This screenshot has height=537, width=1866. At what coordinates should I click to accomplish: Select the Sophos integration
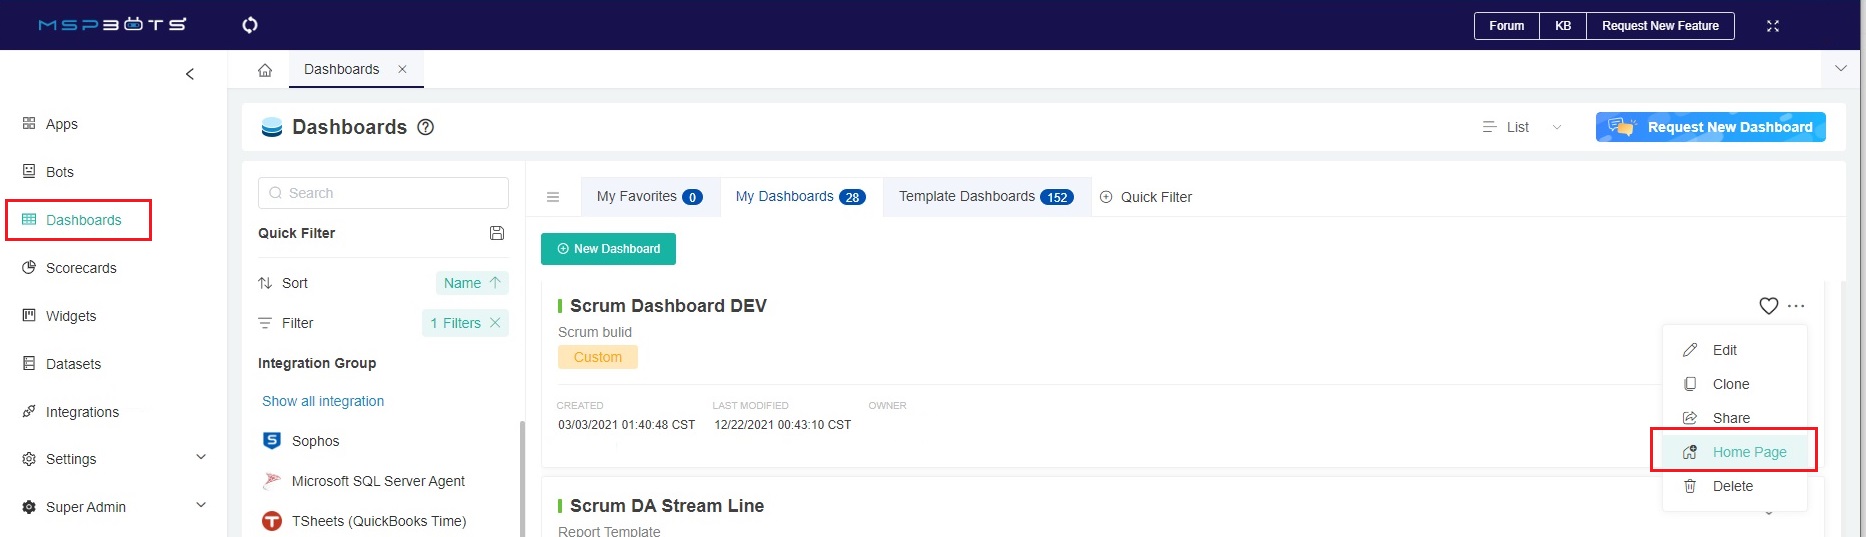(316, 441)
